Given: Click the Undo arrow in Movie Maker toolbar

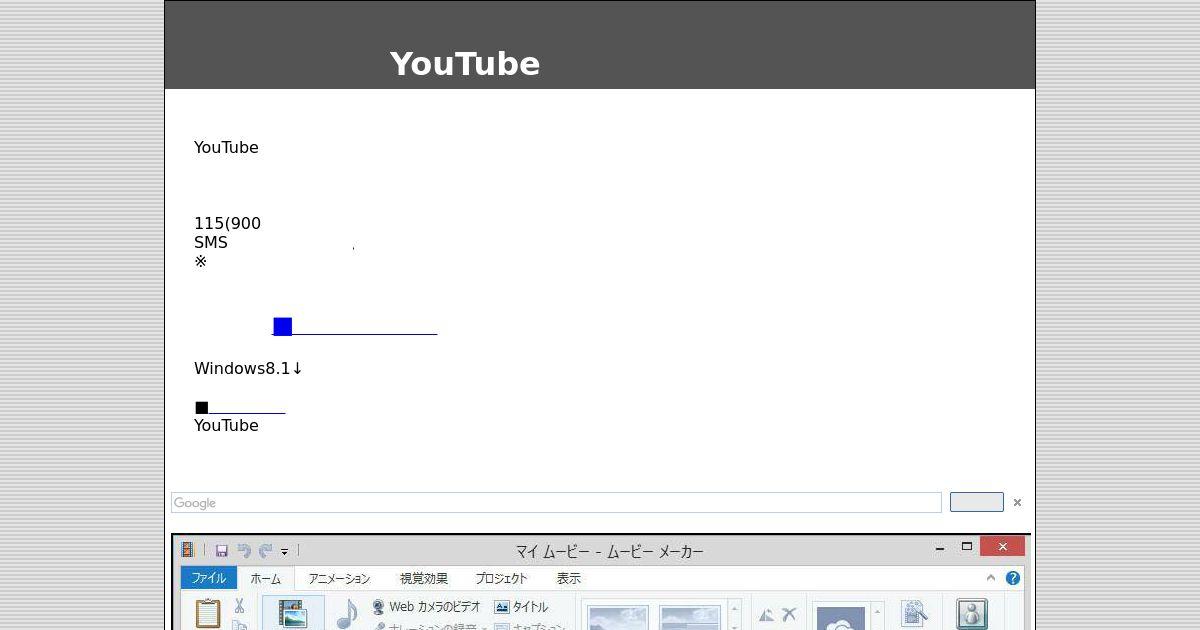Looking at the screenshot, I should tap(244, 551).
